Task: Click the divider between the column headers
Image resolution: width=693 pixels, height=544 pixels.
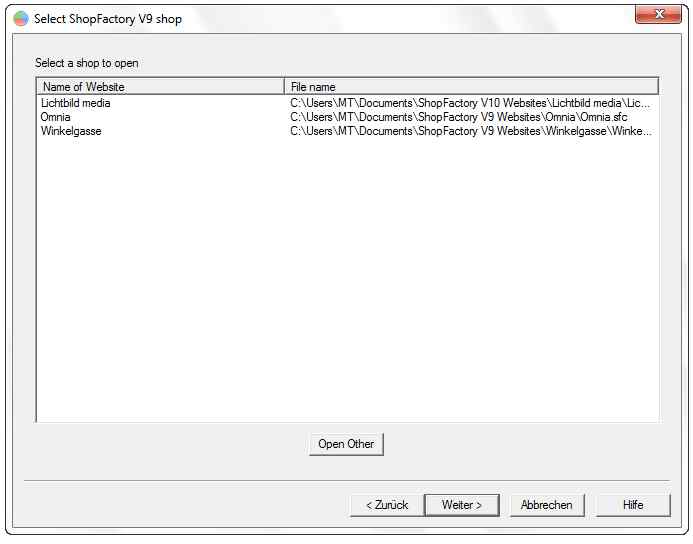Action: click(x=285, y=87)
